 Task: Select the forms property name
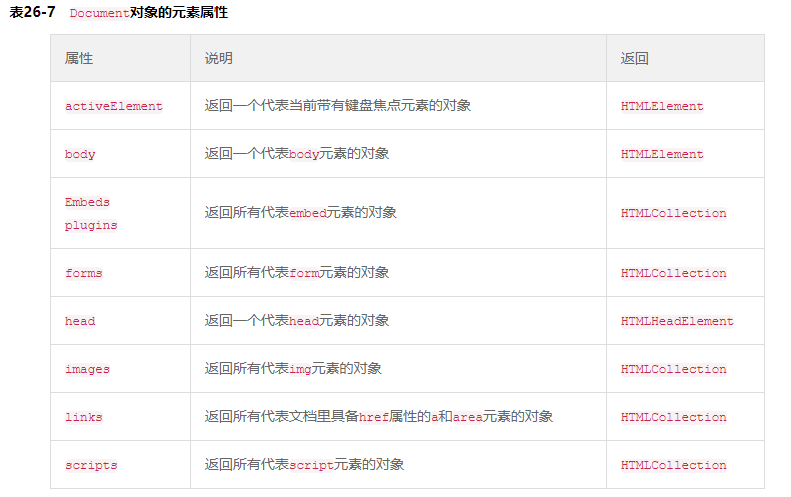coord(83,273)
